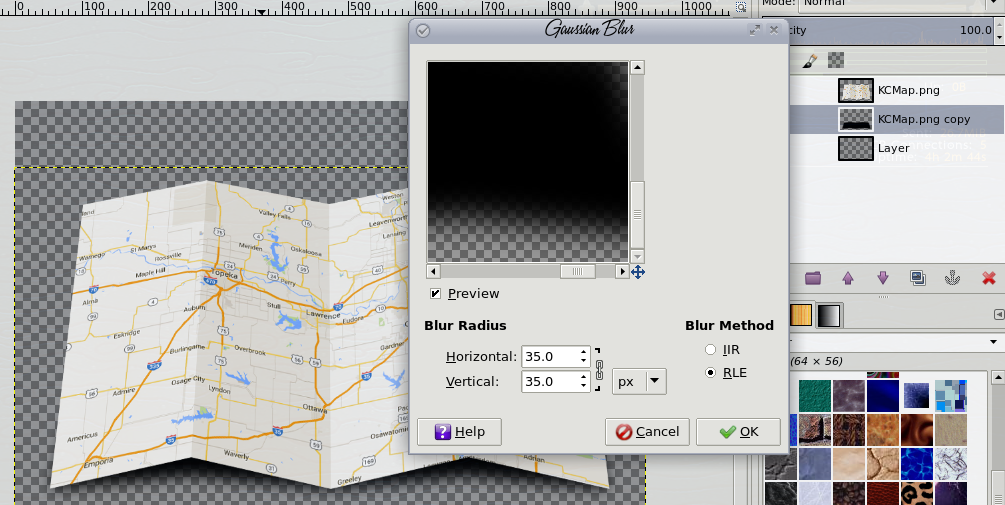Anchor the floating layer with the anchor icon
This screenshot has height=505, width=1005.
pos(953,278)
